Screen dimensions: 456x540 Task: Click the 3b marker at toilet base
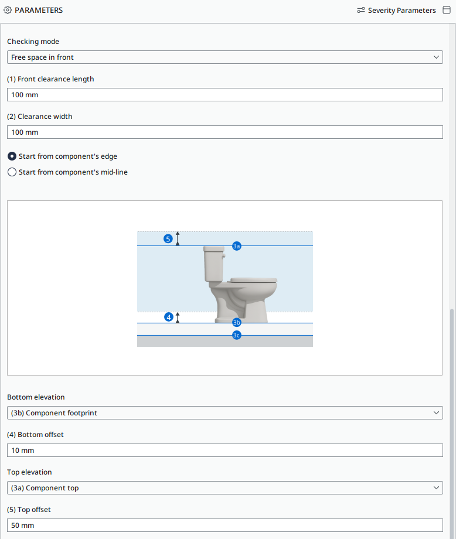point(237,323)
